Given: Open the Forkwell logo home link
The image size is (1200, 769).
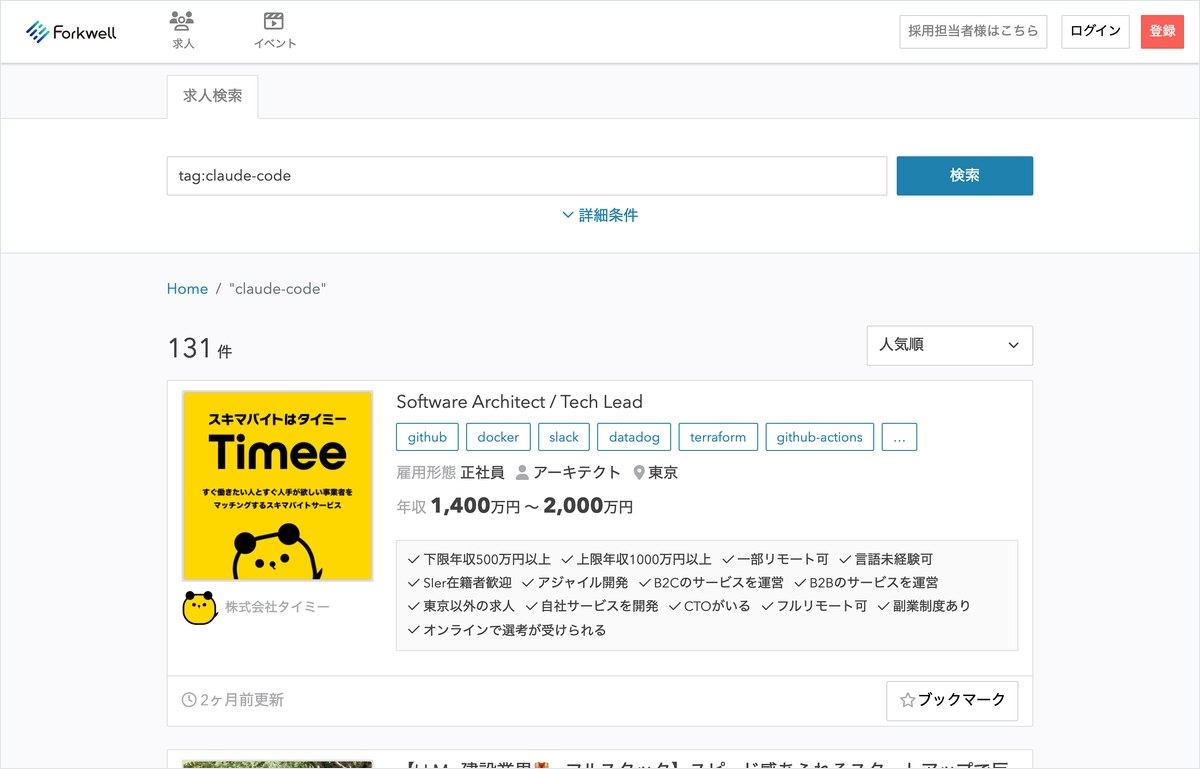Looking at the screenshot, I should (71, 32).
